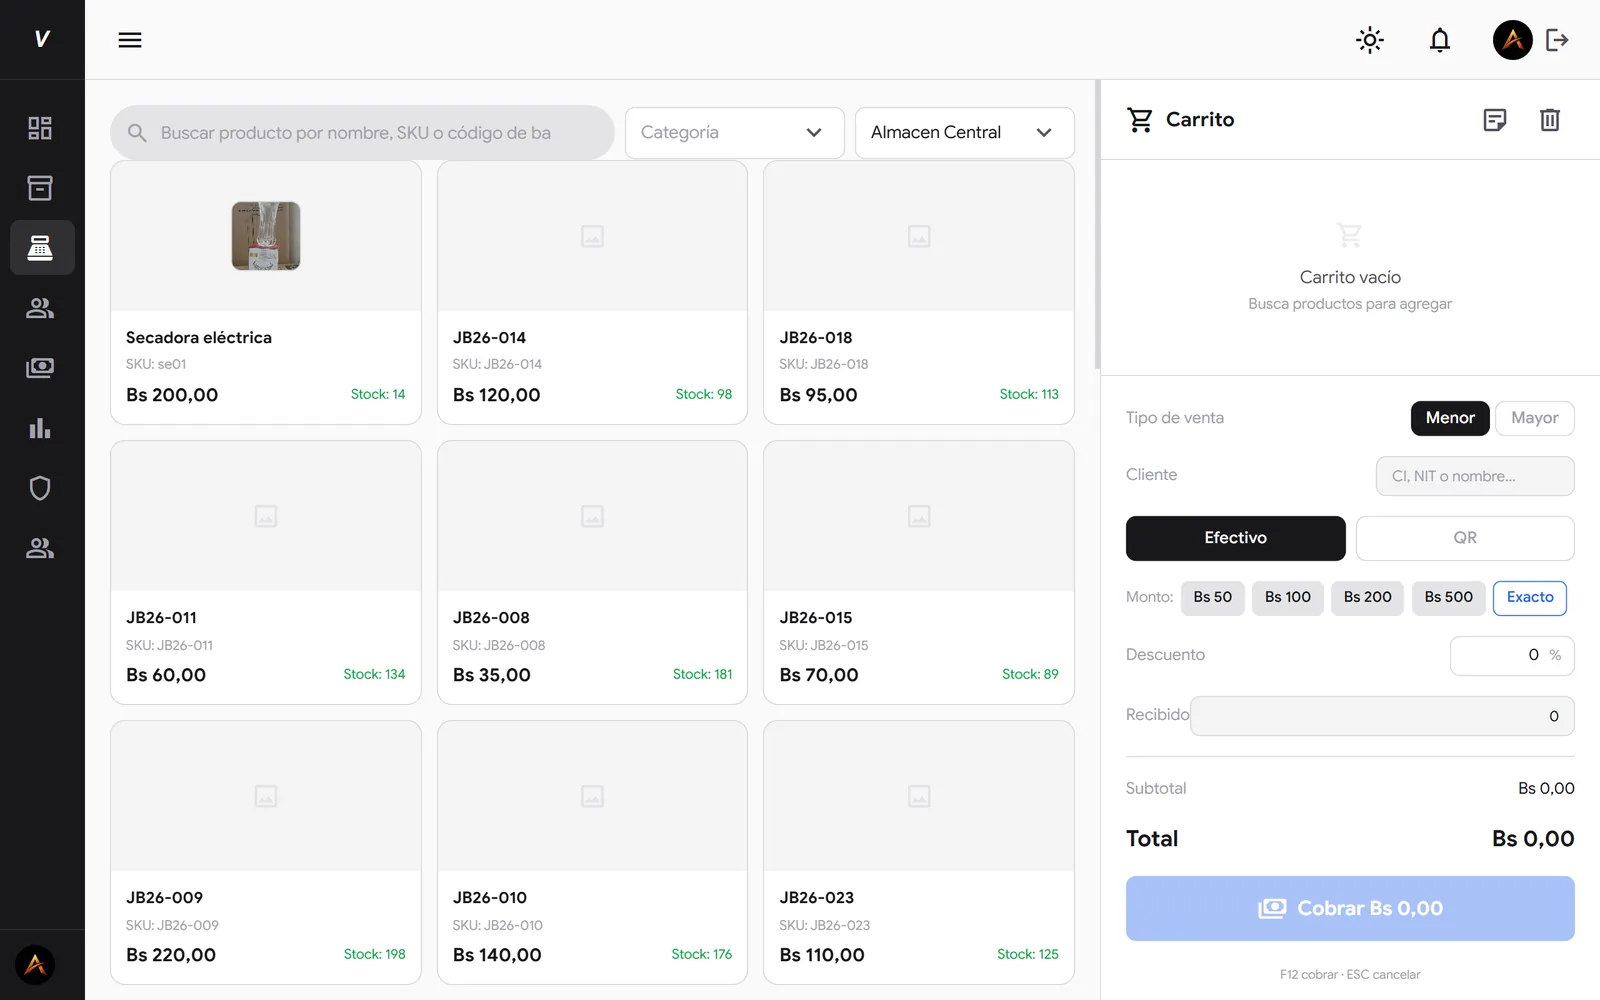The height and width of the screenshot is (1000, 1600).
Task: Click the Descuento percent field
Action: tap(1512, 656)
